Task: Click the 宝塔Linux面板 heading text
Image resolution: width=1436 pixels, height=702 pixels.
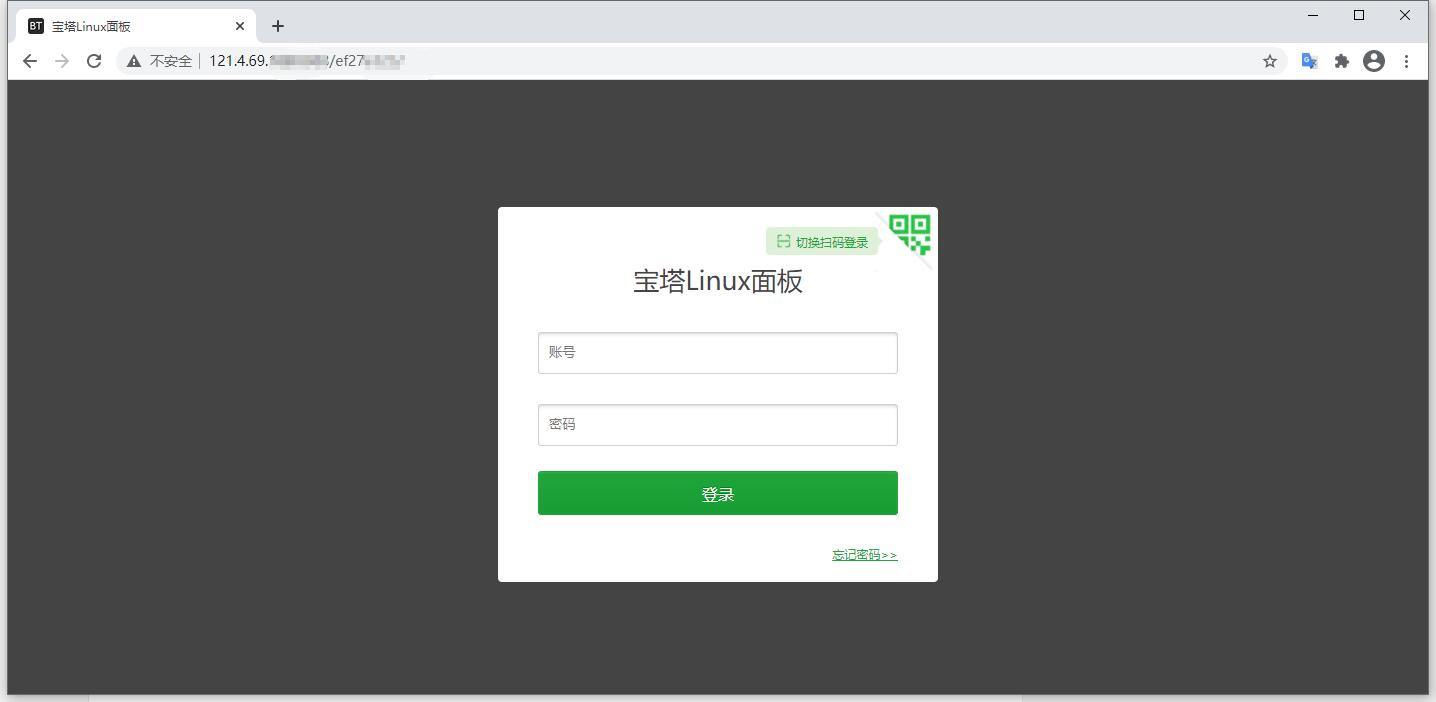Action: pyautogui.click(x=718, y=281)
